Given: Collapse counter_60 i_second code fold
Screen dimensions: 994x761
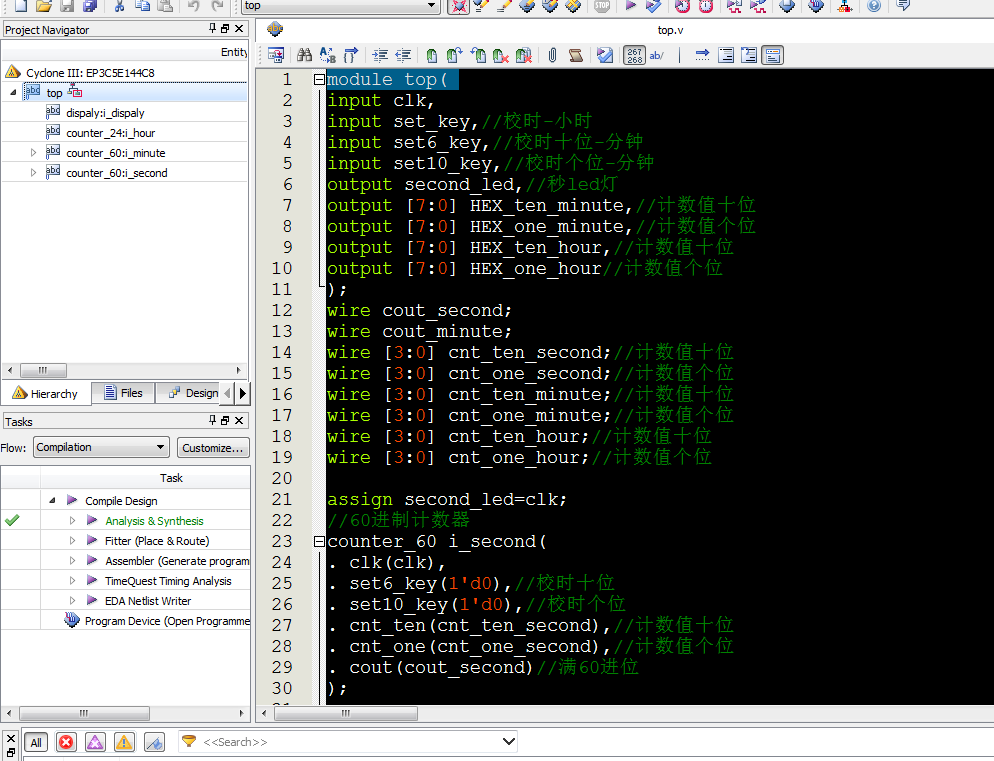Looking at the screenshot, I should (319, 542).
